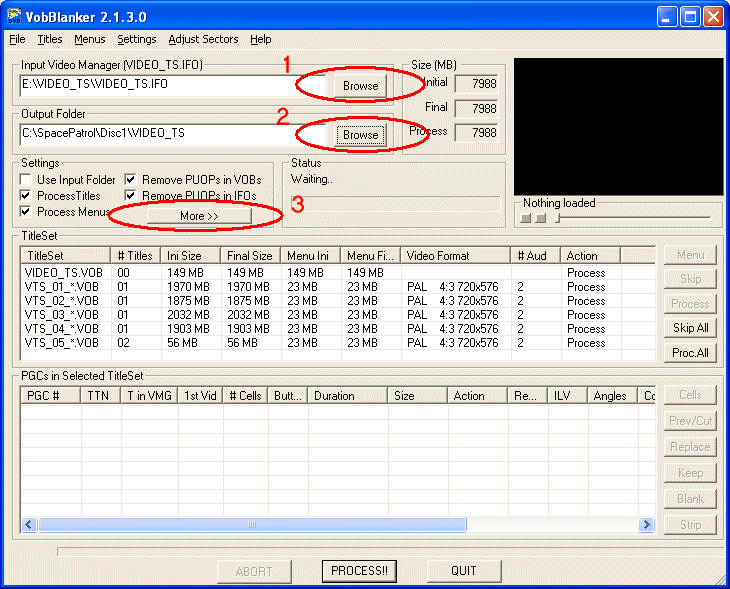
Task: Click the Menu button beside TitleSet list
Action: coord(690,255)
